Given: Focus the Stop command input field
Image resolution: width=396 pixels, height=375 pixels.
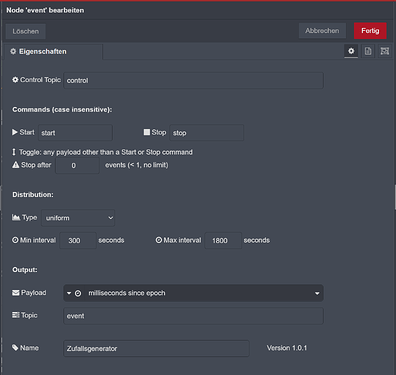Looking at the screenshot, I should pos(206,133).
